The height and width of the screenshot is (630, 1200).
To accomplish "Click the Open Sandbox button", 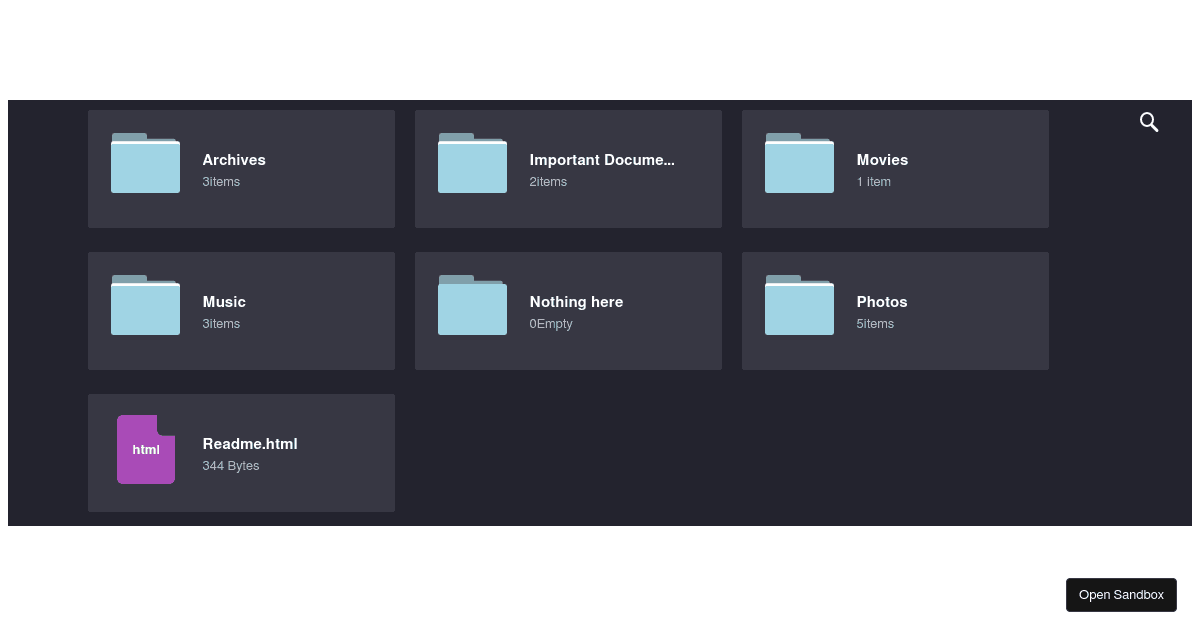I will pyautogui.click(x=1121, y=594).
